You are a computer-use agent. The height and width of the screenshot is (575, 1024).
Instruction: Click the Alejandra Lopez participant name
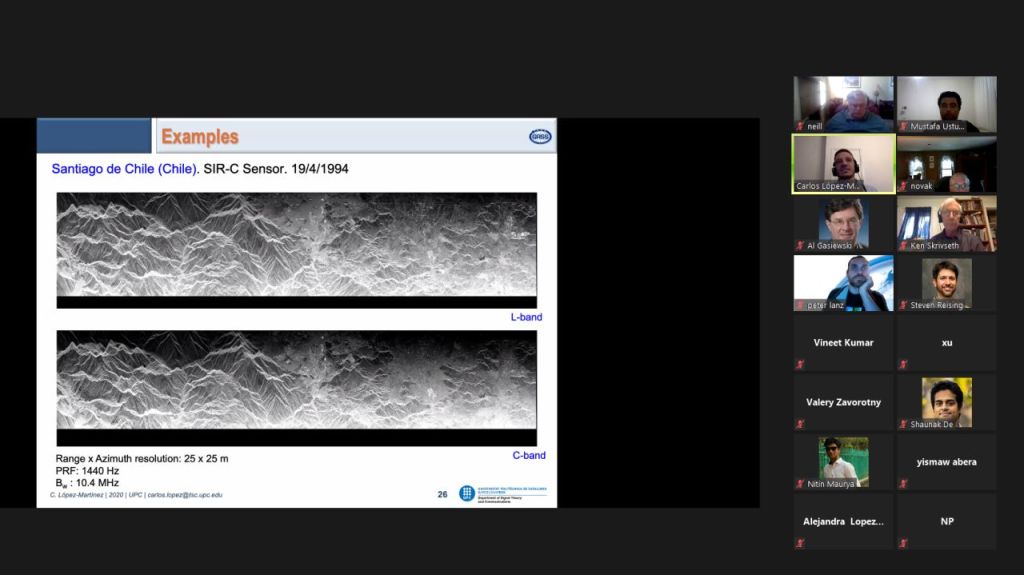click(x=843, y=521)
